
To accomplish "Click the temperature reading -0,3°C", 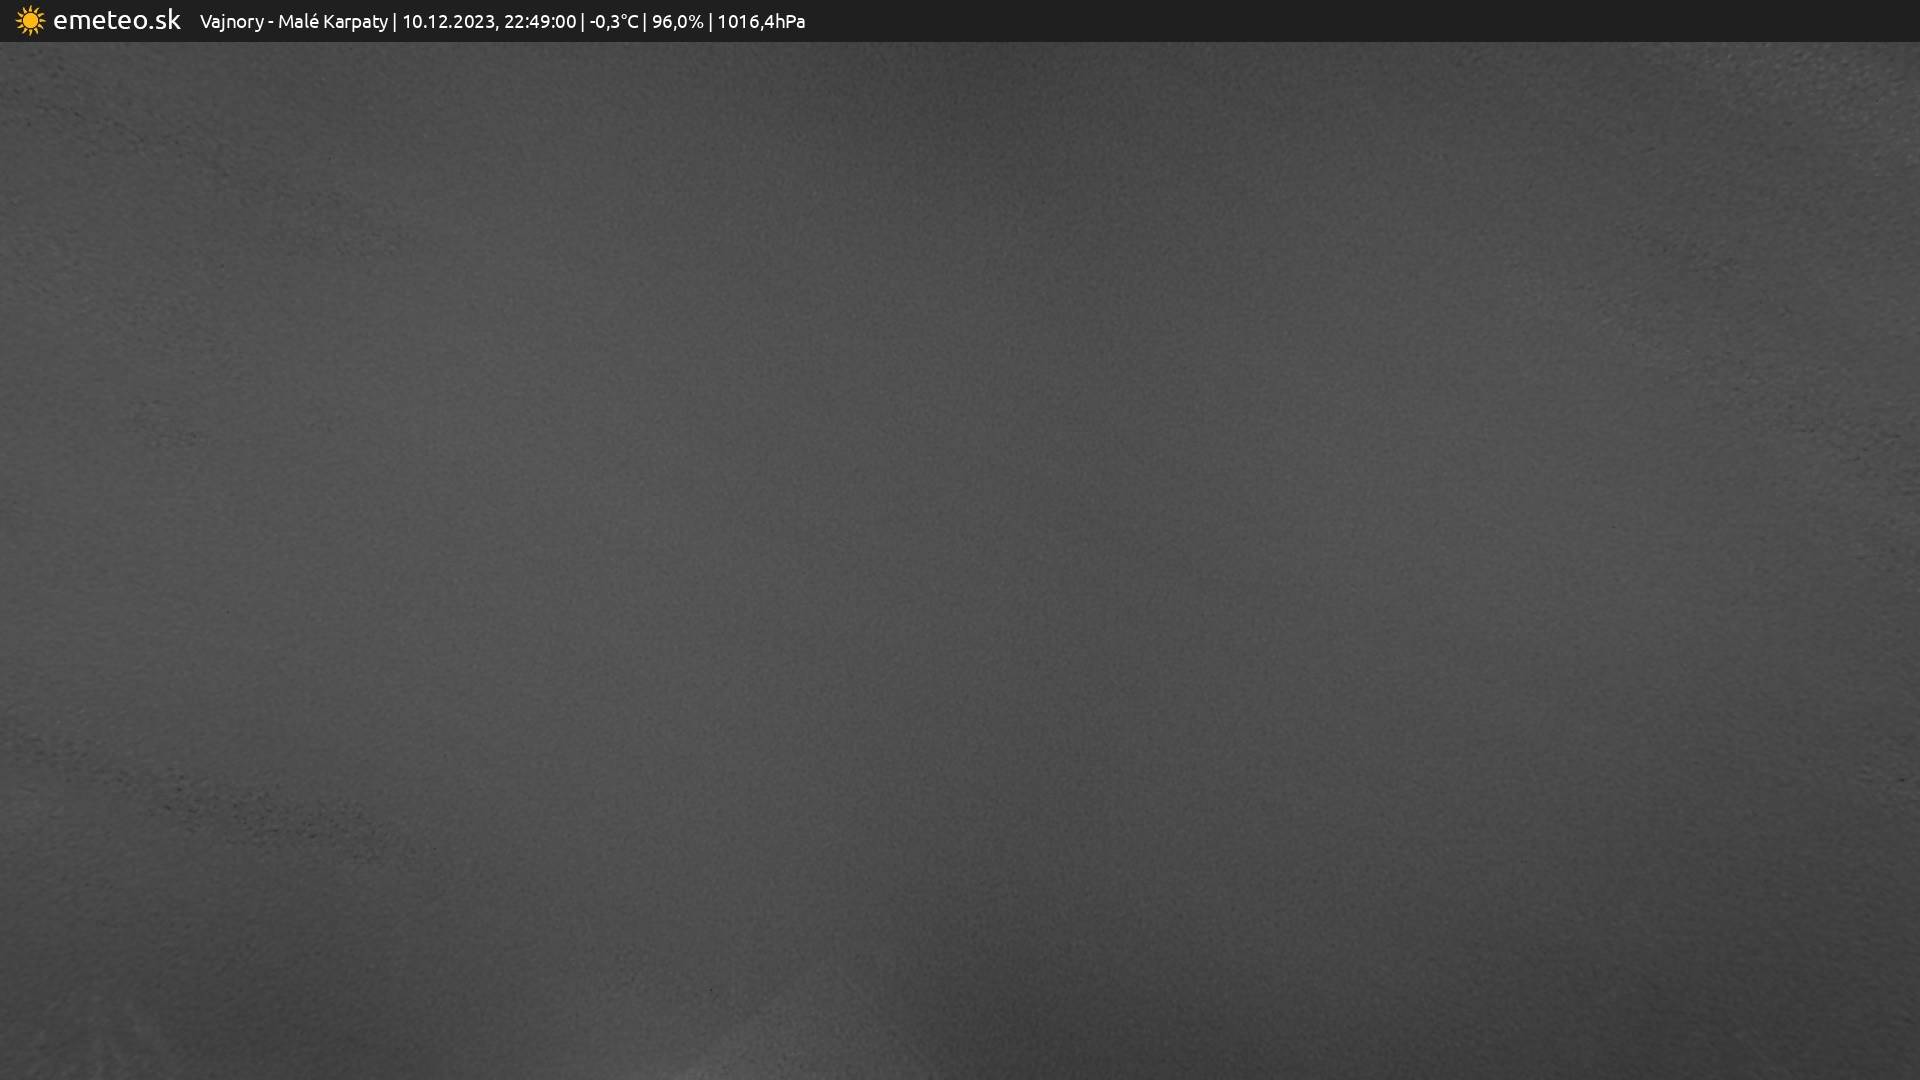I will coord(613,22).
